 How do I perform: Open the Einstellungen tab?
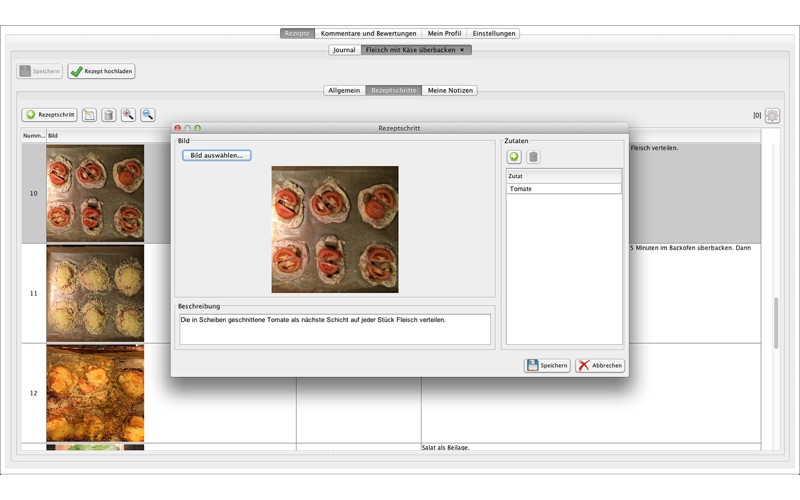coord(493,33)
